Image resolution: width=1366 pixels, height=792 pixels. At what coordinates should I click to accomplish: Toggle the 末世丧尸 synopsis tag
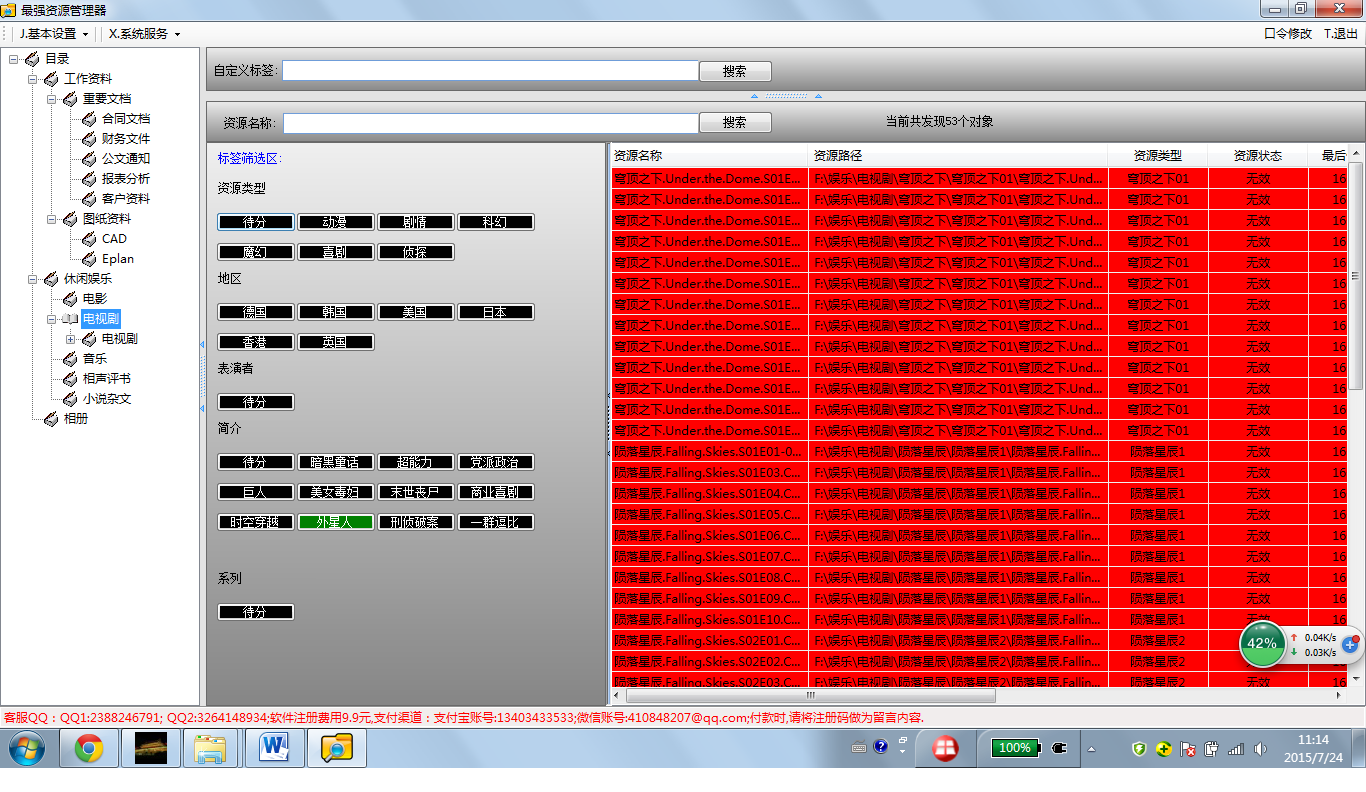click(x=416, y=492)
